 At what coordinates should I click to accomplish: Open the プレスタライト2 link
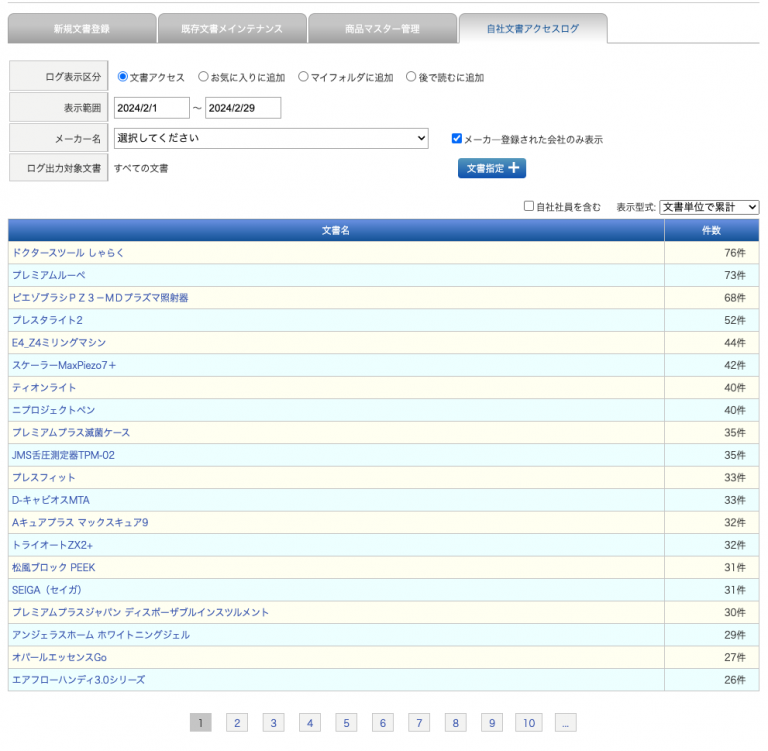click(x=47, y=320)
